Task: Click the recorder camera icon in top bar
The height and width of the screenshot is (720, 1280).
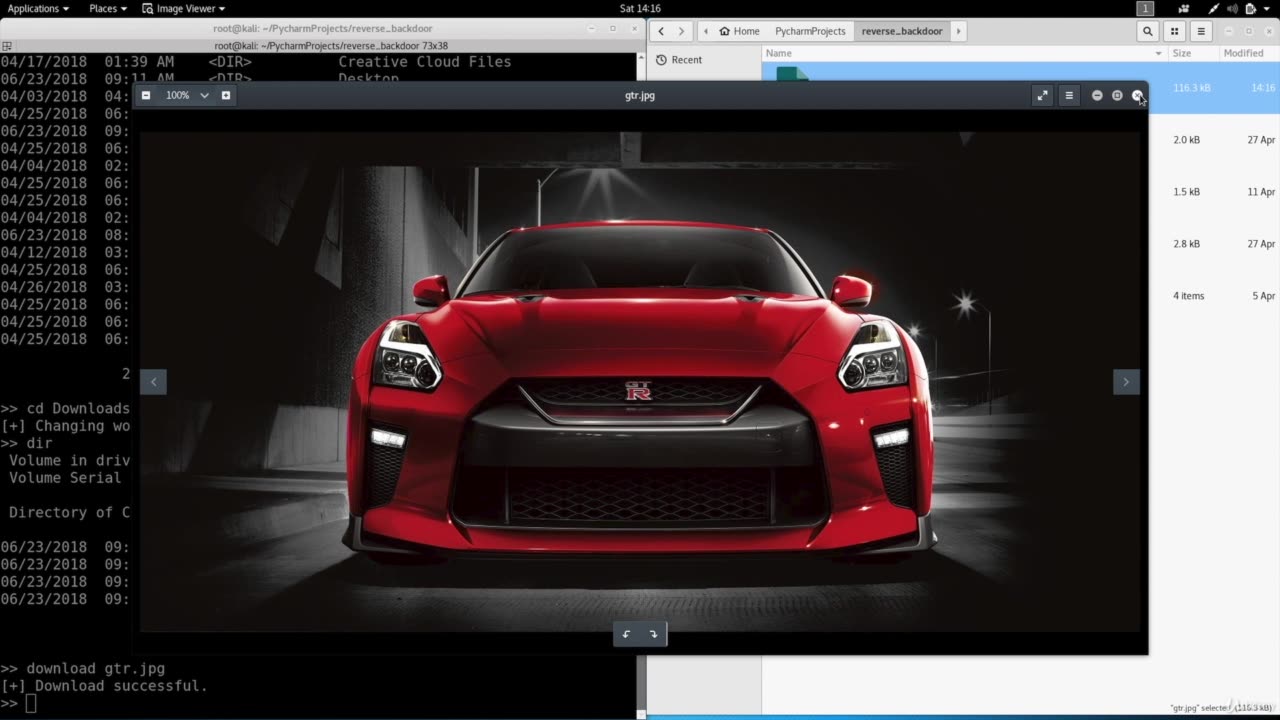Action: pos(1184,8)
